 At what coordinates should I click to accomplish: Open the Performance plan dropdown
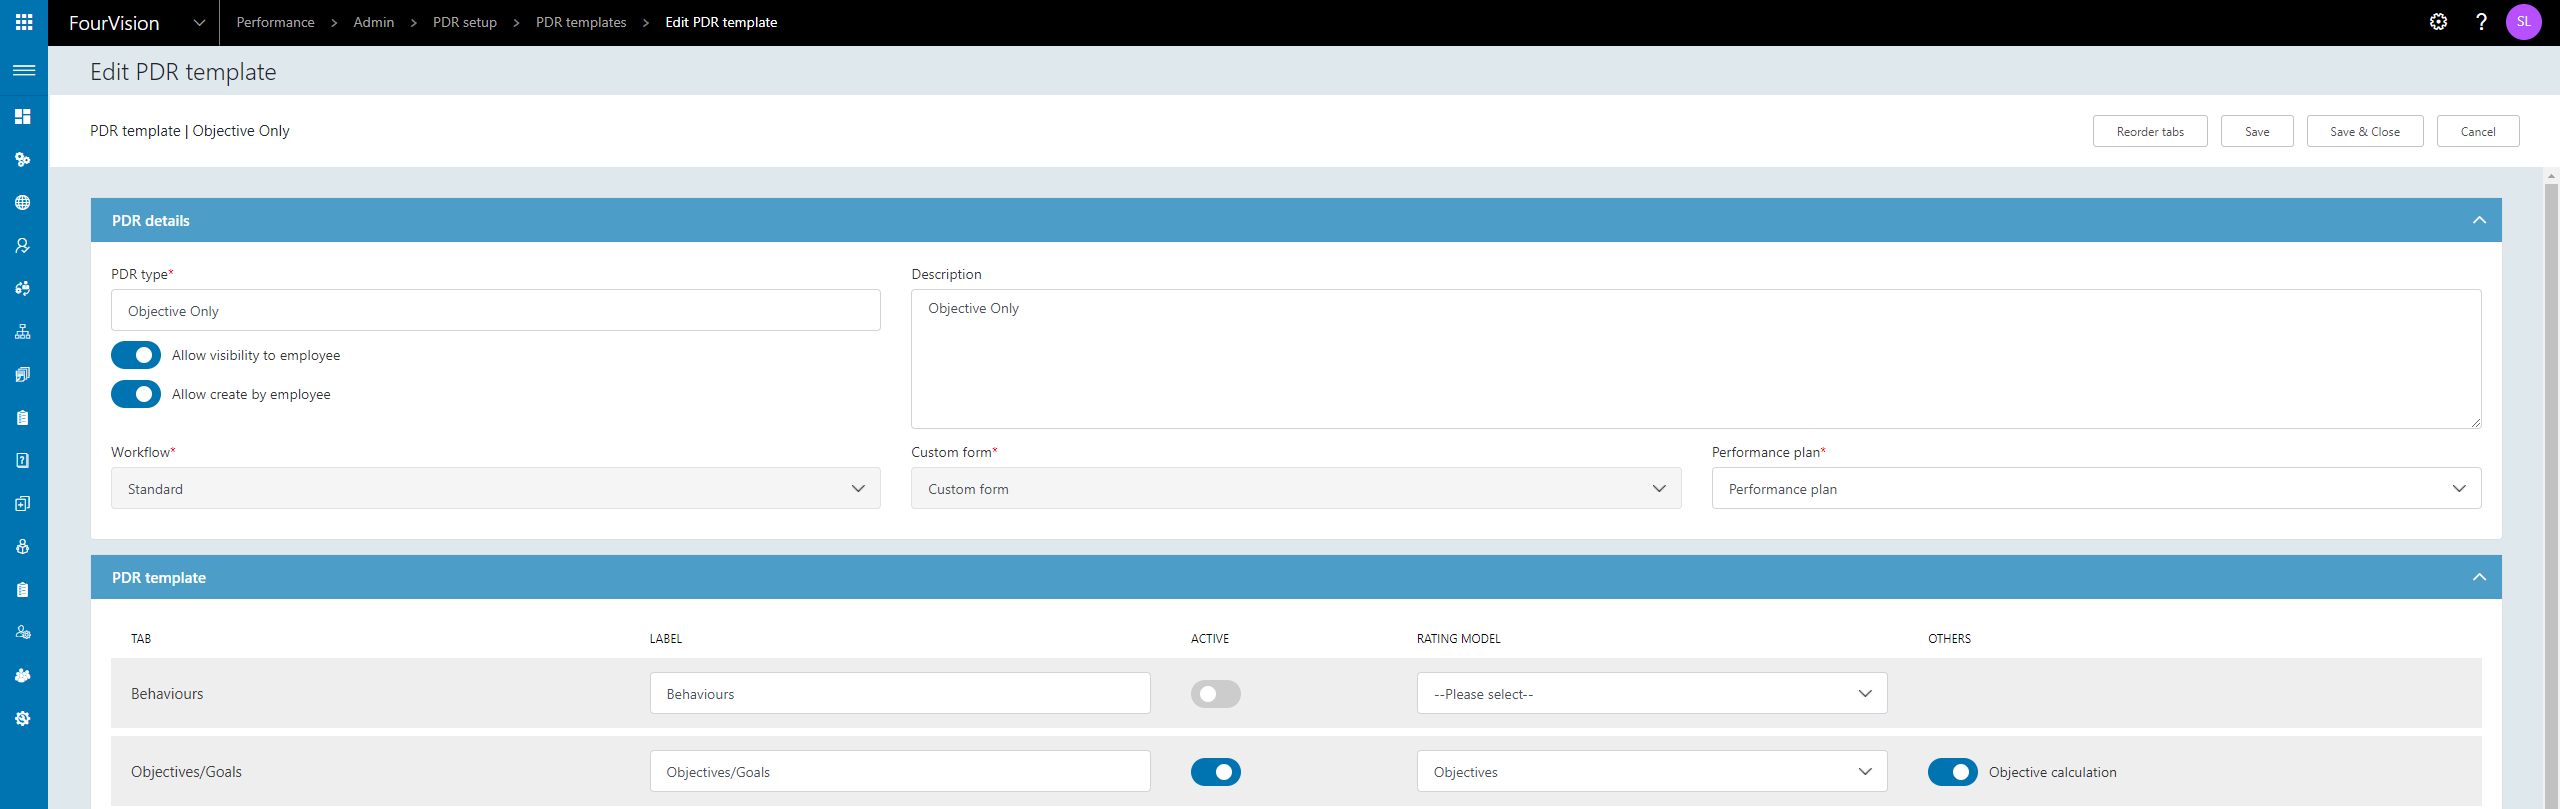2096,489
